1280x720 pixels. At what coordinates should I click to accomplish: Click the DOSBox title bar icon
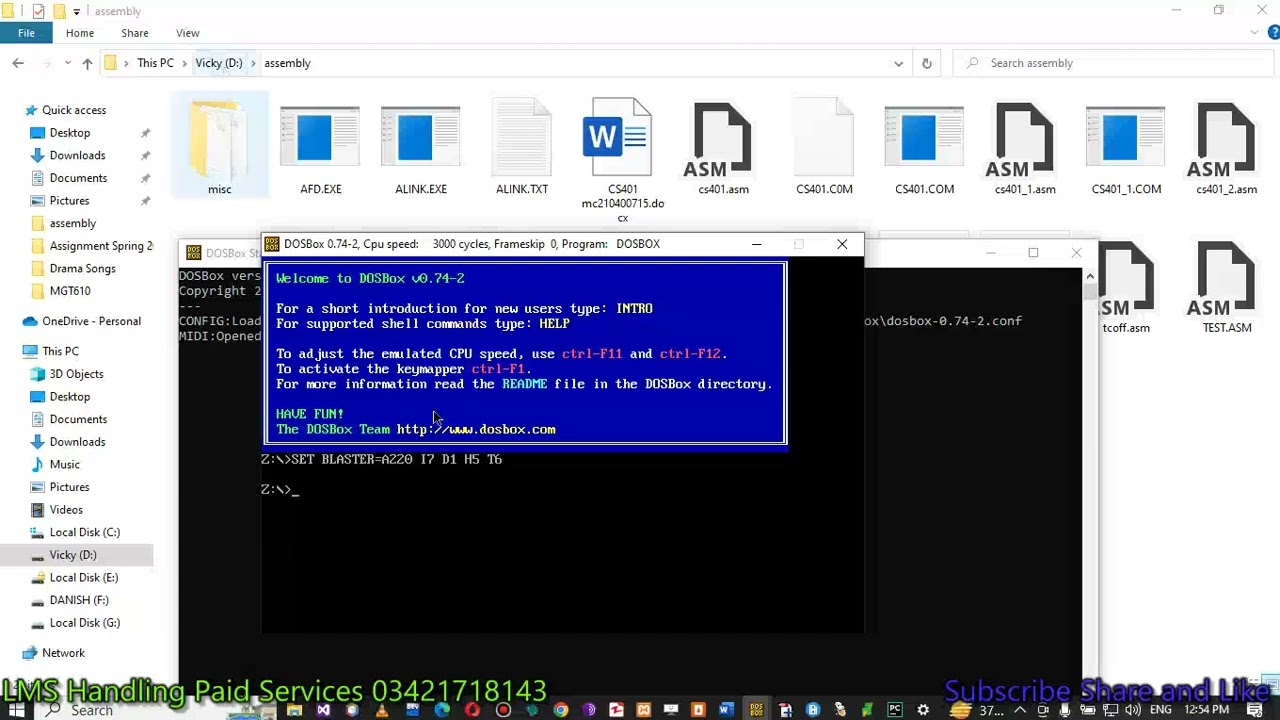click(273, 244)
